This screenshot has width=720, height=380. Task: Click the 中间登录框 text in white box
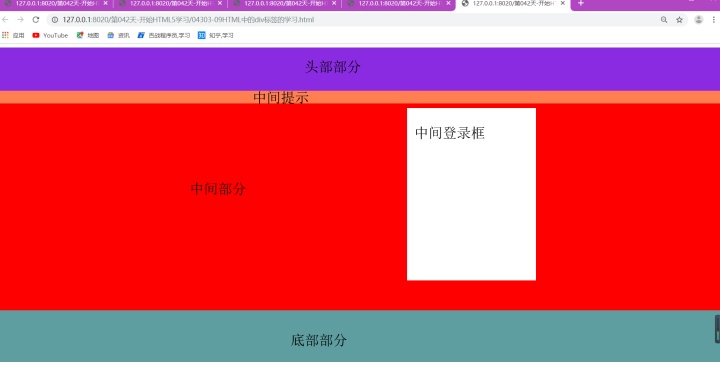pyautogui.click(x=450, y=133)
